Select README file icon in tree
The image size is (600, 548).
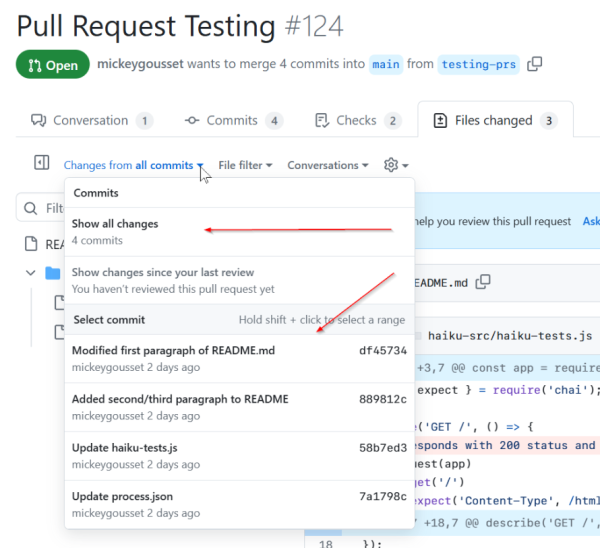click(31, 243)
